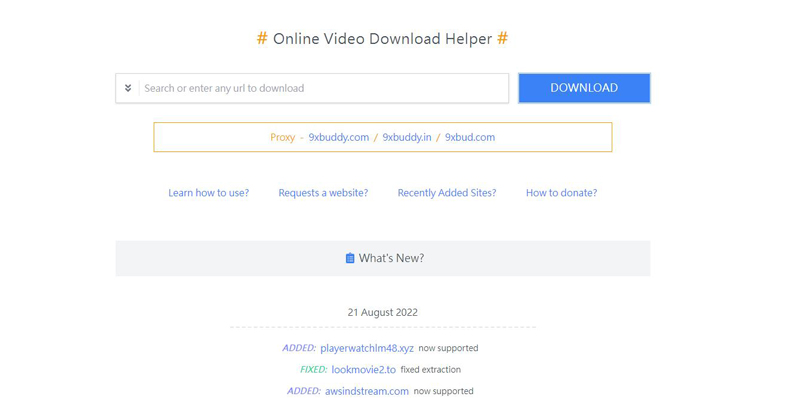
Task: Open playerwatchlm48.xyz link
Action: pyautogui.click(x=367, y=349)
